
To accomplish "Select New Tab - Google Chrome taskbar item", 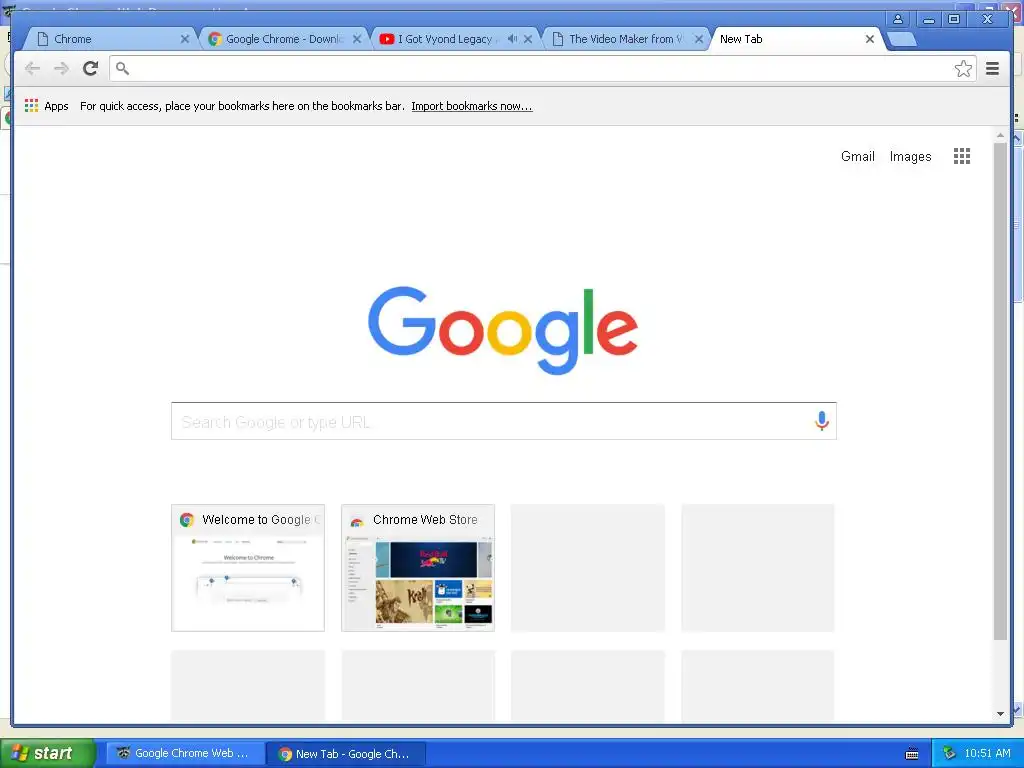I will pos(346,754).
